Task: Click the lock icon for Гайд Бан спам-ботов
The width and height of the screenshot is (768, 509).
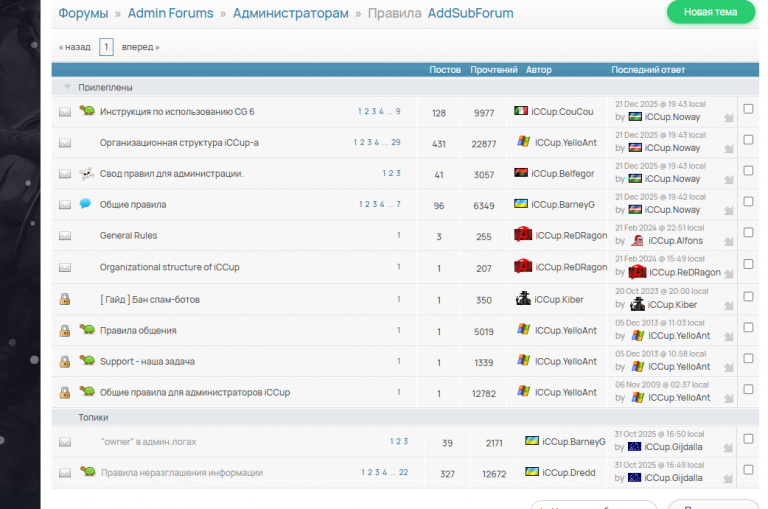Action: click(x=65, y=299)
